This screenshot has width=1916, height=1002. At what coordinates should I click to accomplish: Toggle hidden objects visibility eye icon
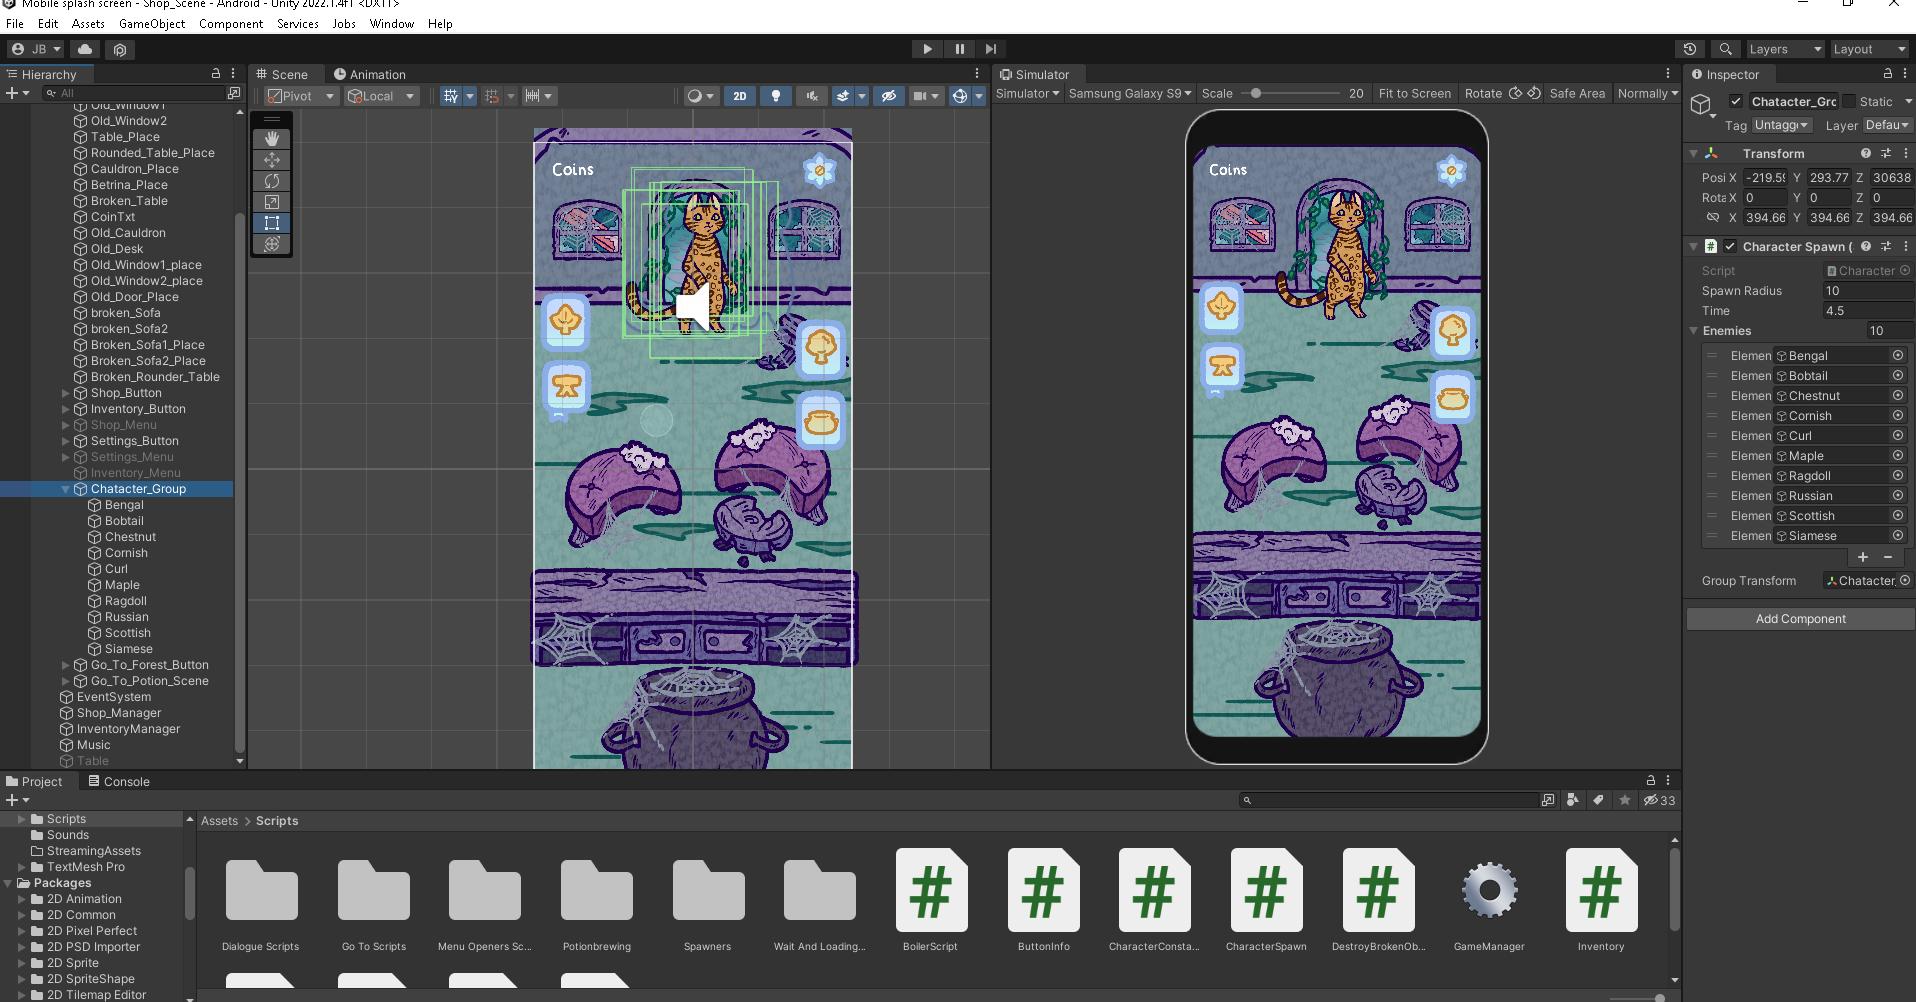coord(888,96)
